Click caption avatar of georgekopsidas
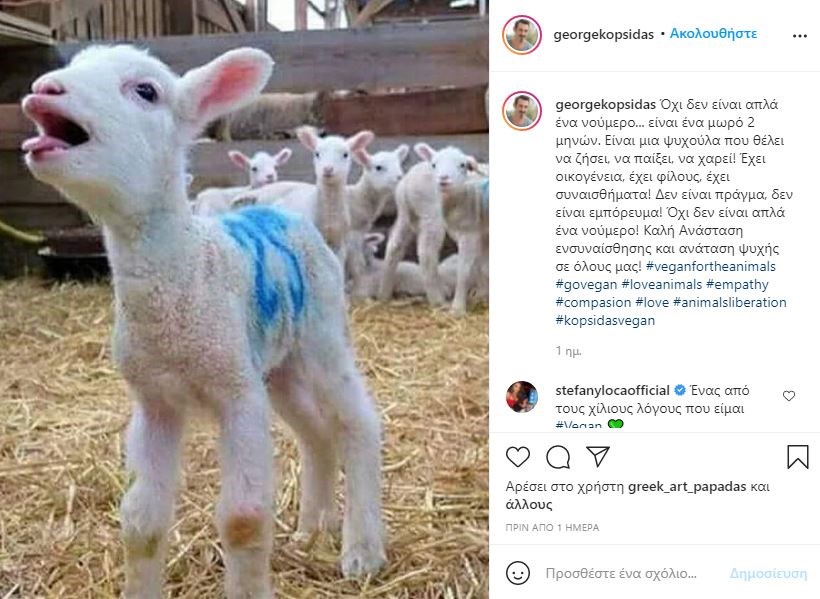This screenshot has height=599, width=820. tap(522, 110)
